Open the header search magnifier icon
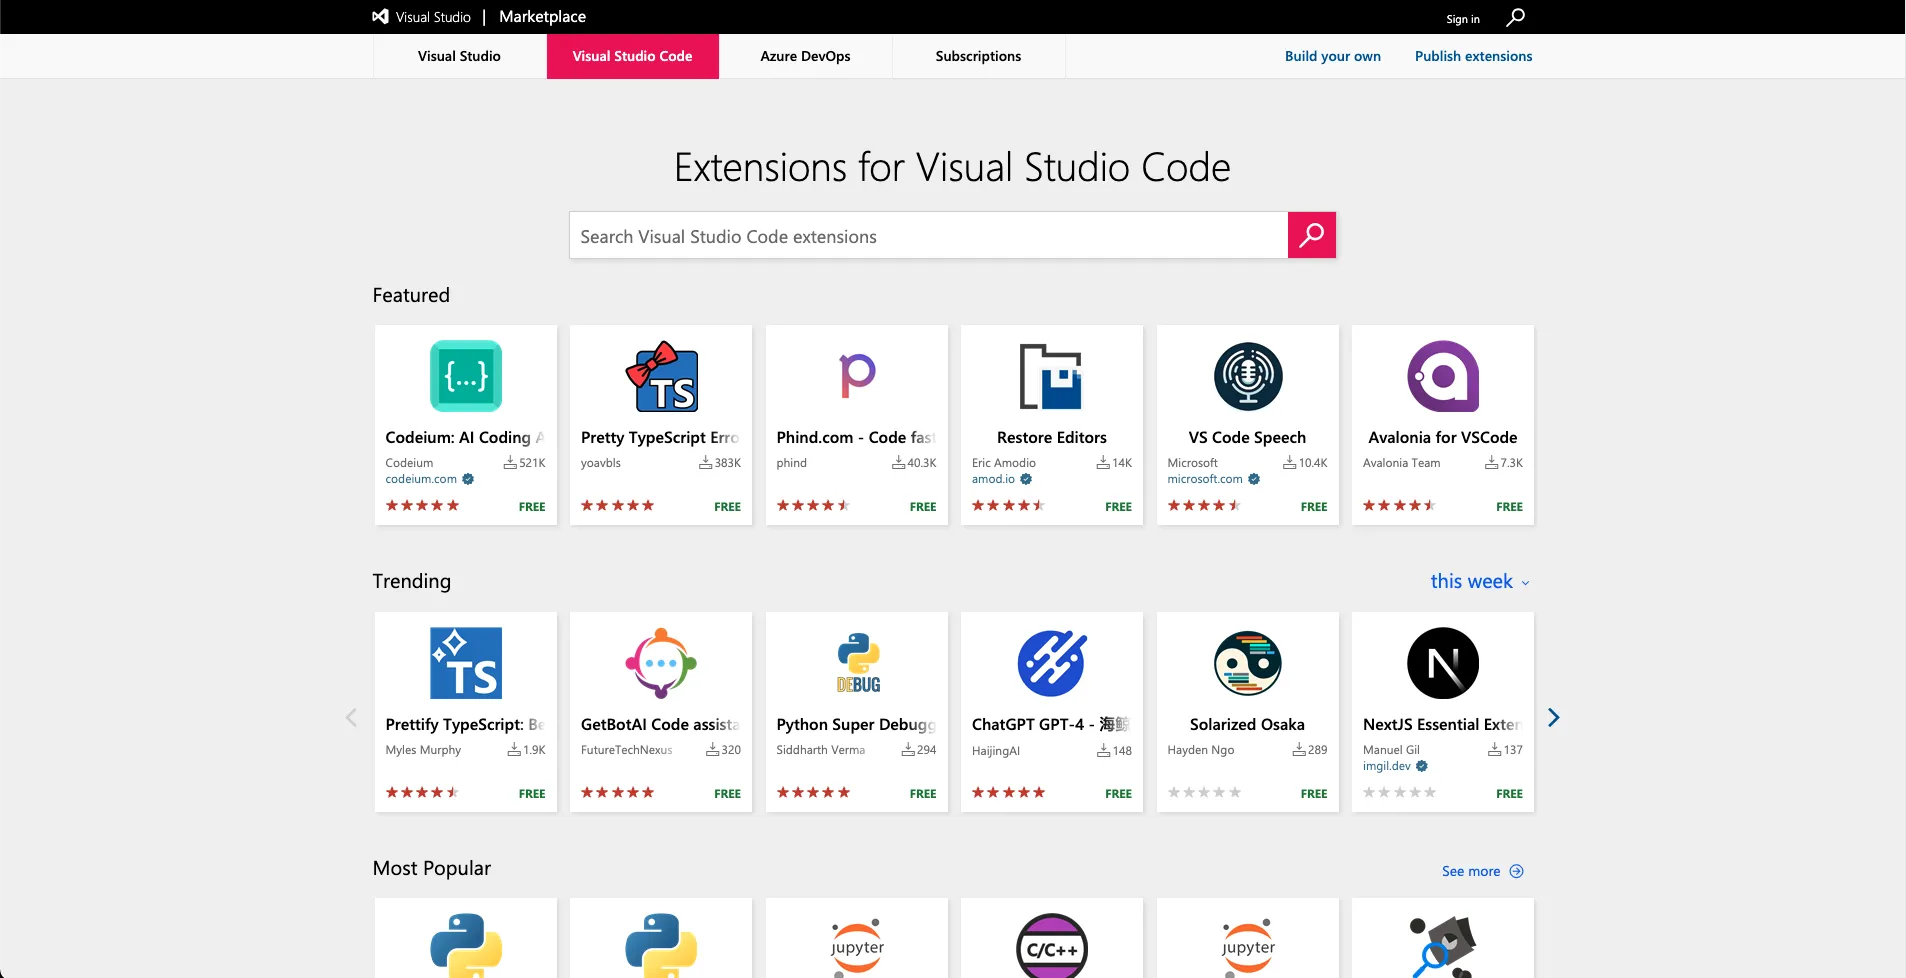Viewport: 1906px width, 978px height. (x=1516, y=17)
